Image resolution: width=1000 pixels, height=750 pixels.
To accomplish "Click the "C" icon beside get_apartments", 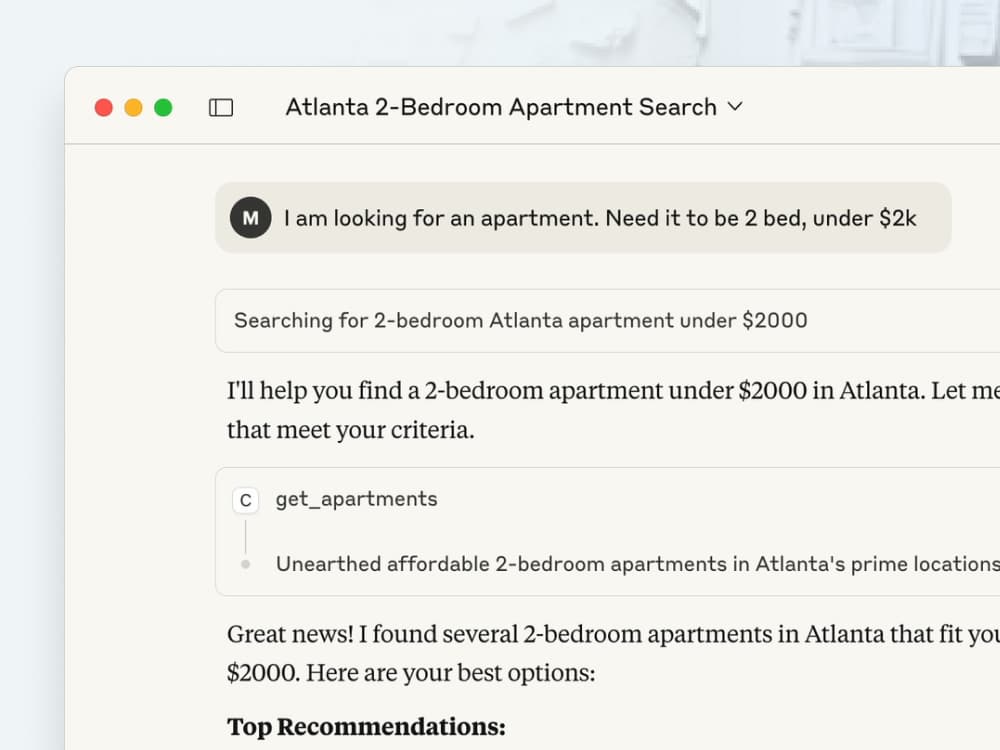I will [246, 500].
